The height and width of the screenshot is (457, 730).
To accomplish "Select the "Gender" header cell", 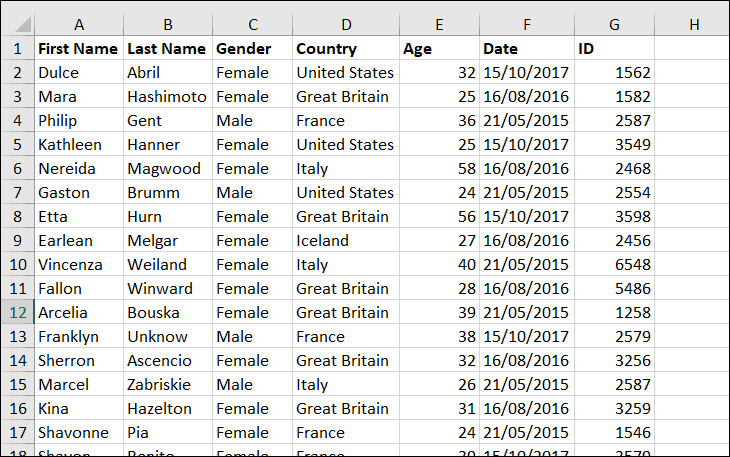I will 243,48.
